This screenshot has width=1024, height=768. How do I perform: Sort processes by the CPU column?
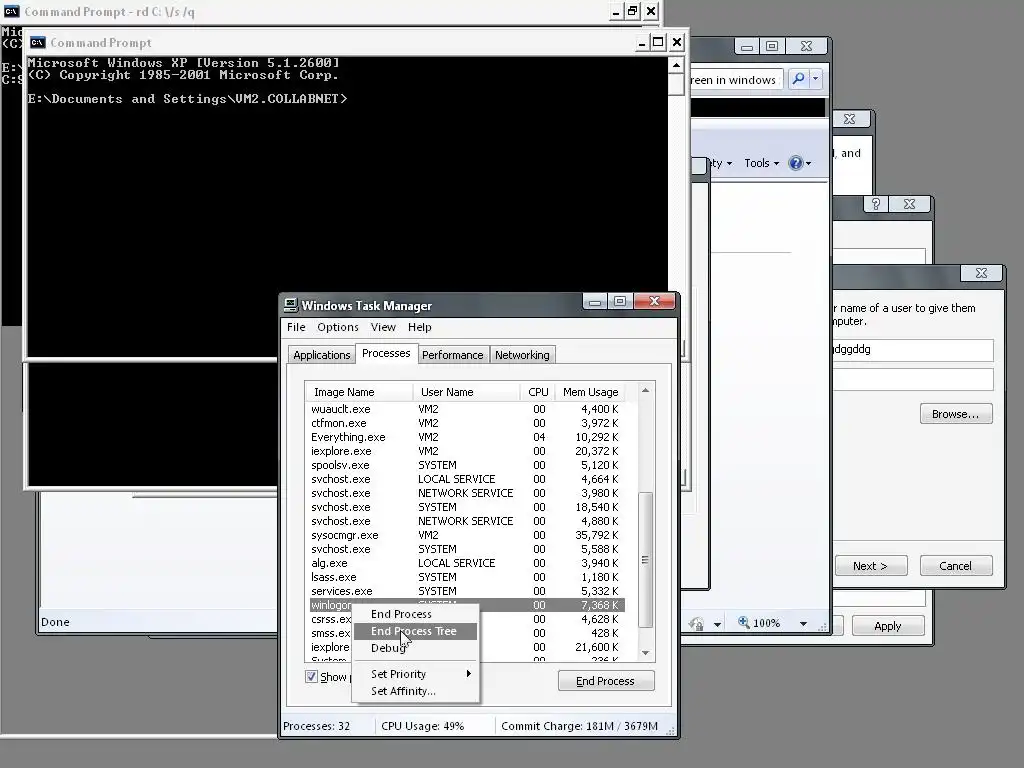click(537, 392)
